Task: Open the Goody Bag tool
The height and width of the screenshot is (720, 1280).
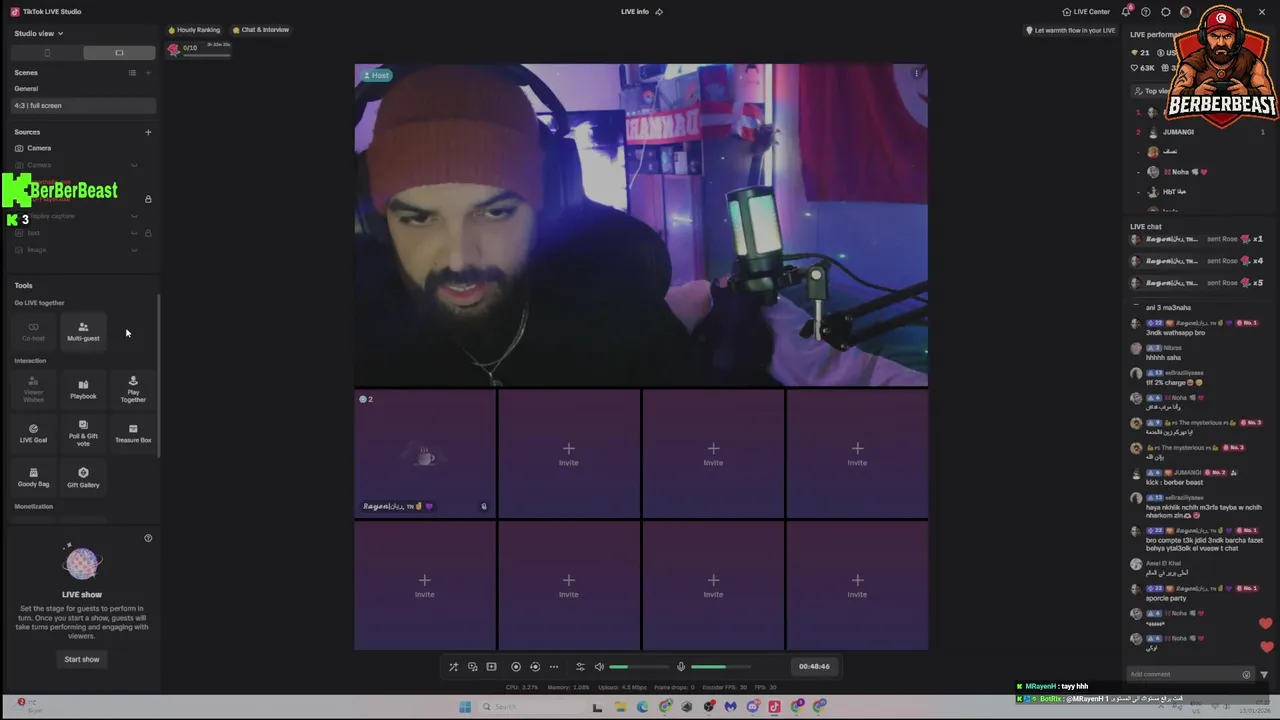Action: [x=33, y=477]
